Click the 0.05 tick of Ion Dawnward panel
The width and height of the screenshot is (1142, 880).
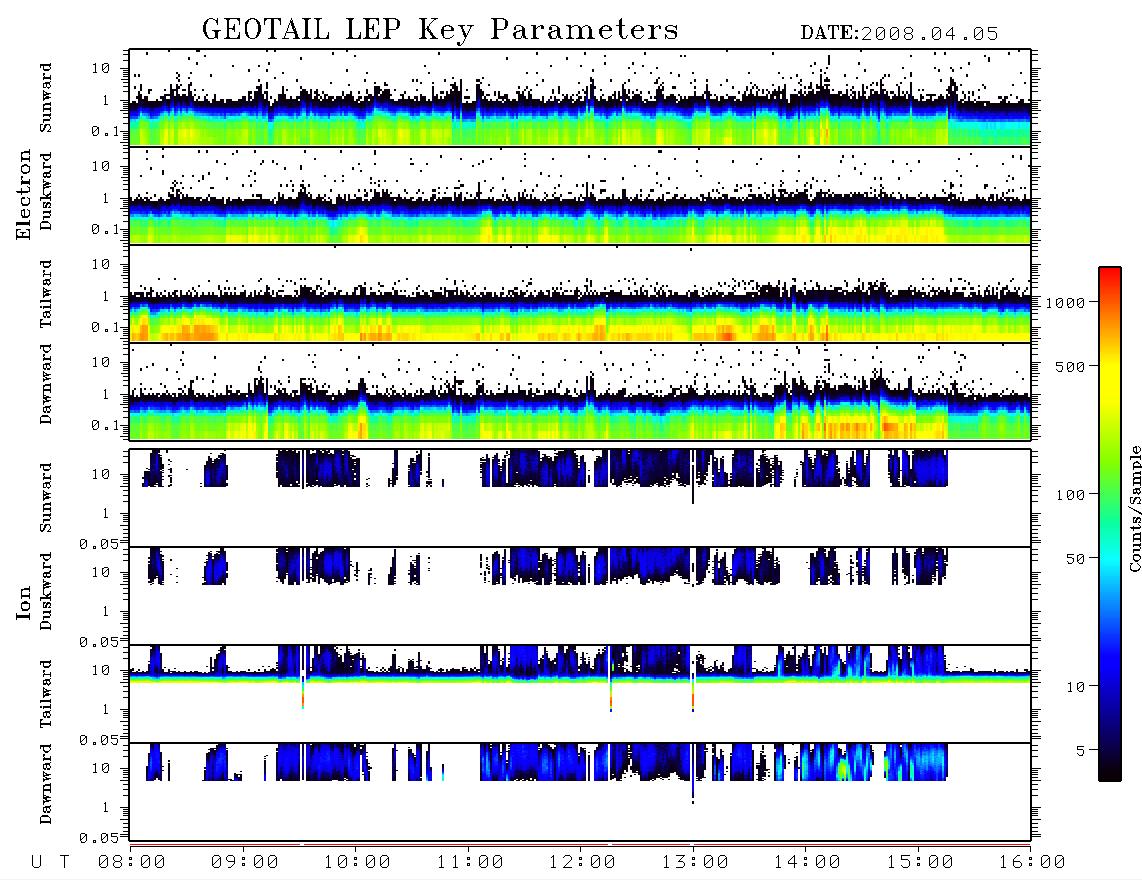point(98,838)
